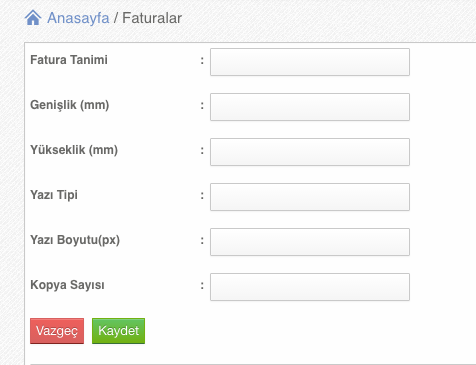The width and height of the screenshot is (476, 365).
Task: Click the colon beside Kopya Sayısı
Action: 202,285
